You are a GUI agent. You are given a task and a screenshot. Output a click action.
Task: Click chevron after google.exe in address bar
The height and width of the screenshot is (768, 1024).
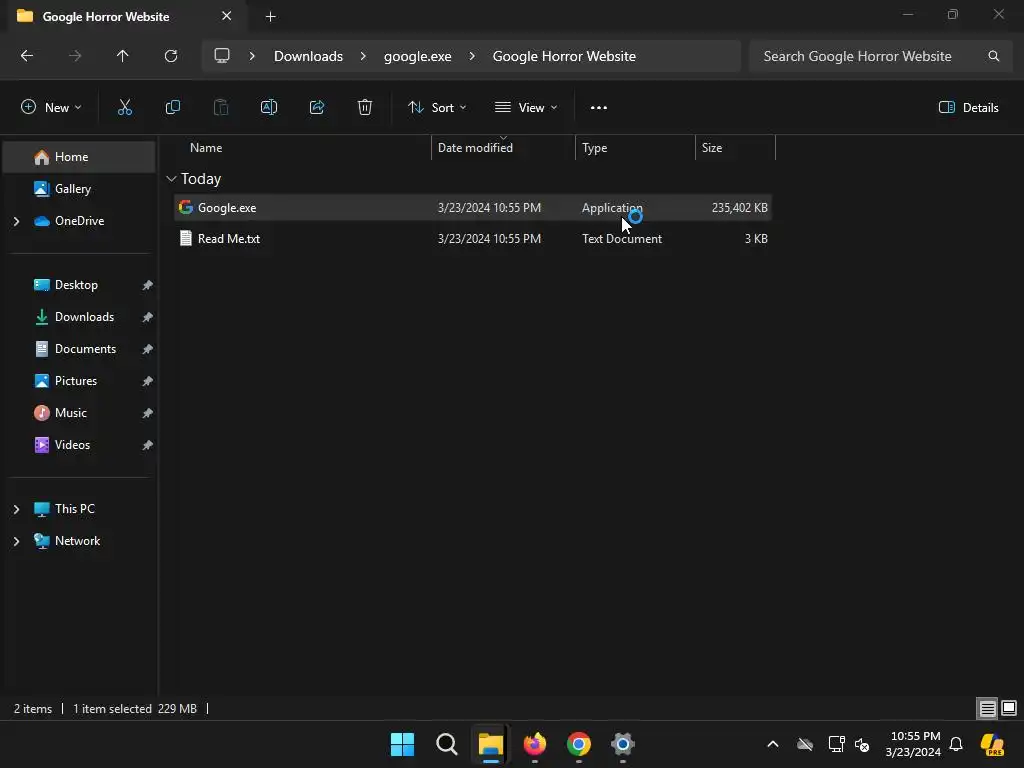coord(472,56)
